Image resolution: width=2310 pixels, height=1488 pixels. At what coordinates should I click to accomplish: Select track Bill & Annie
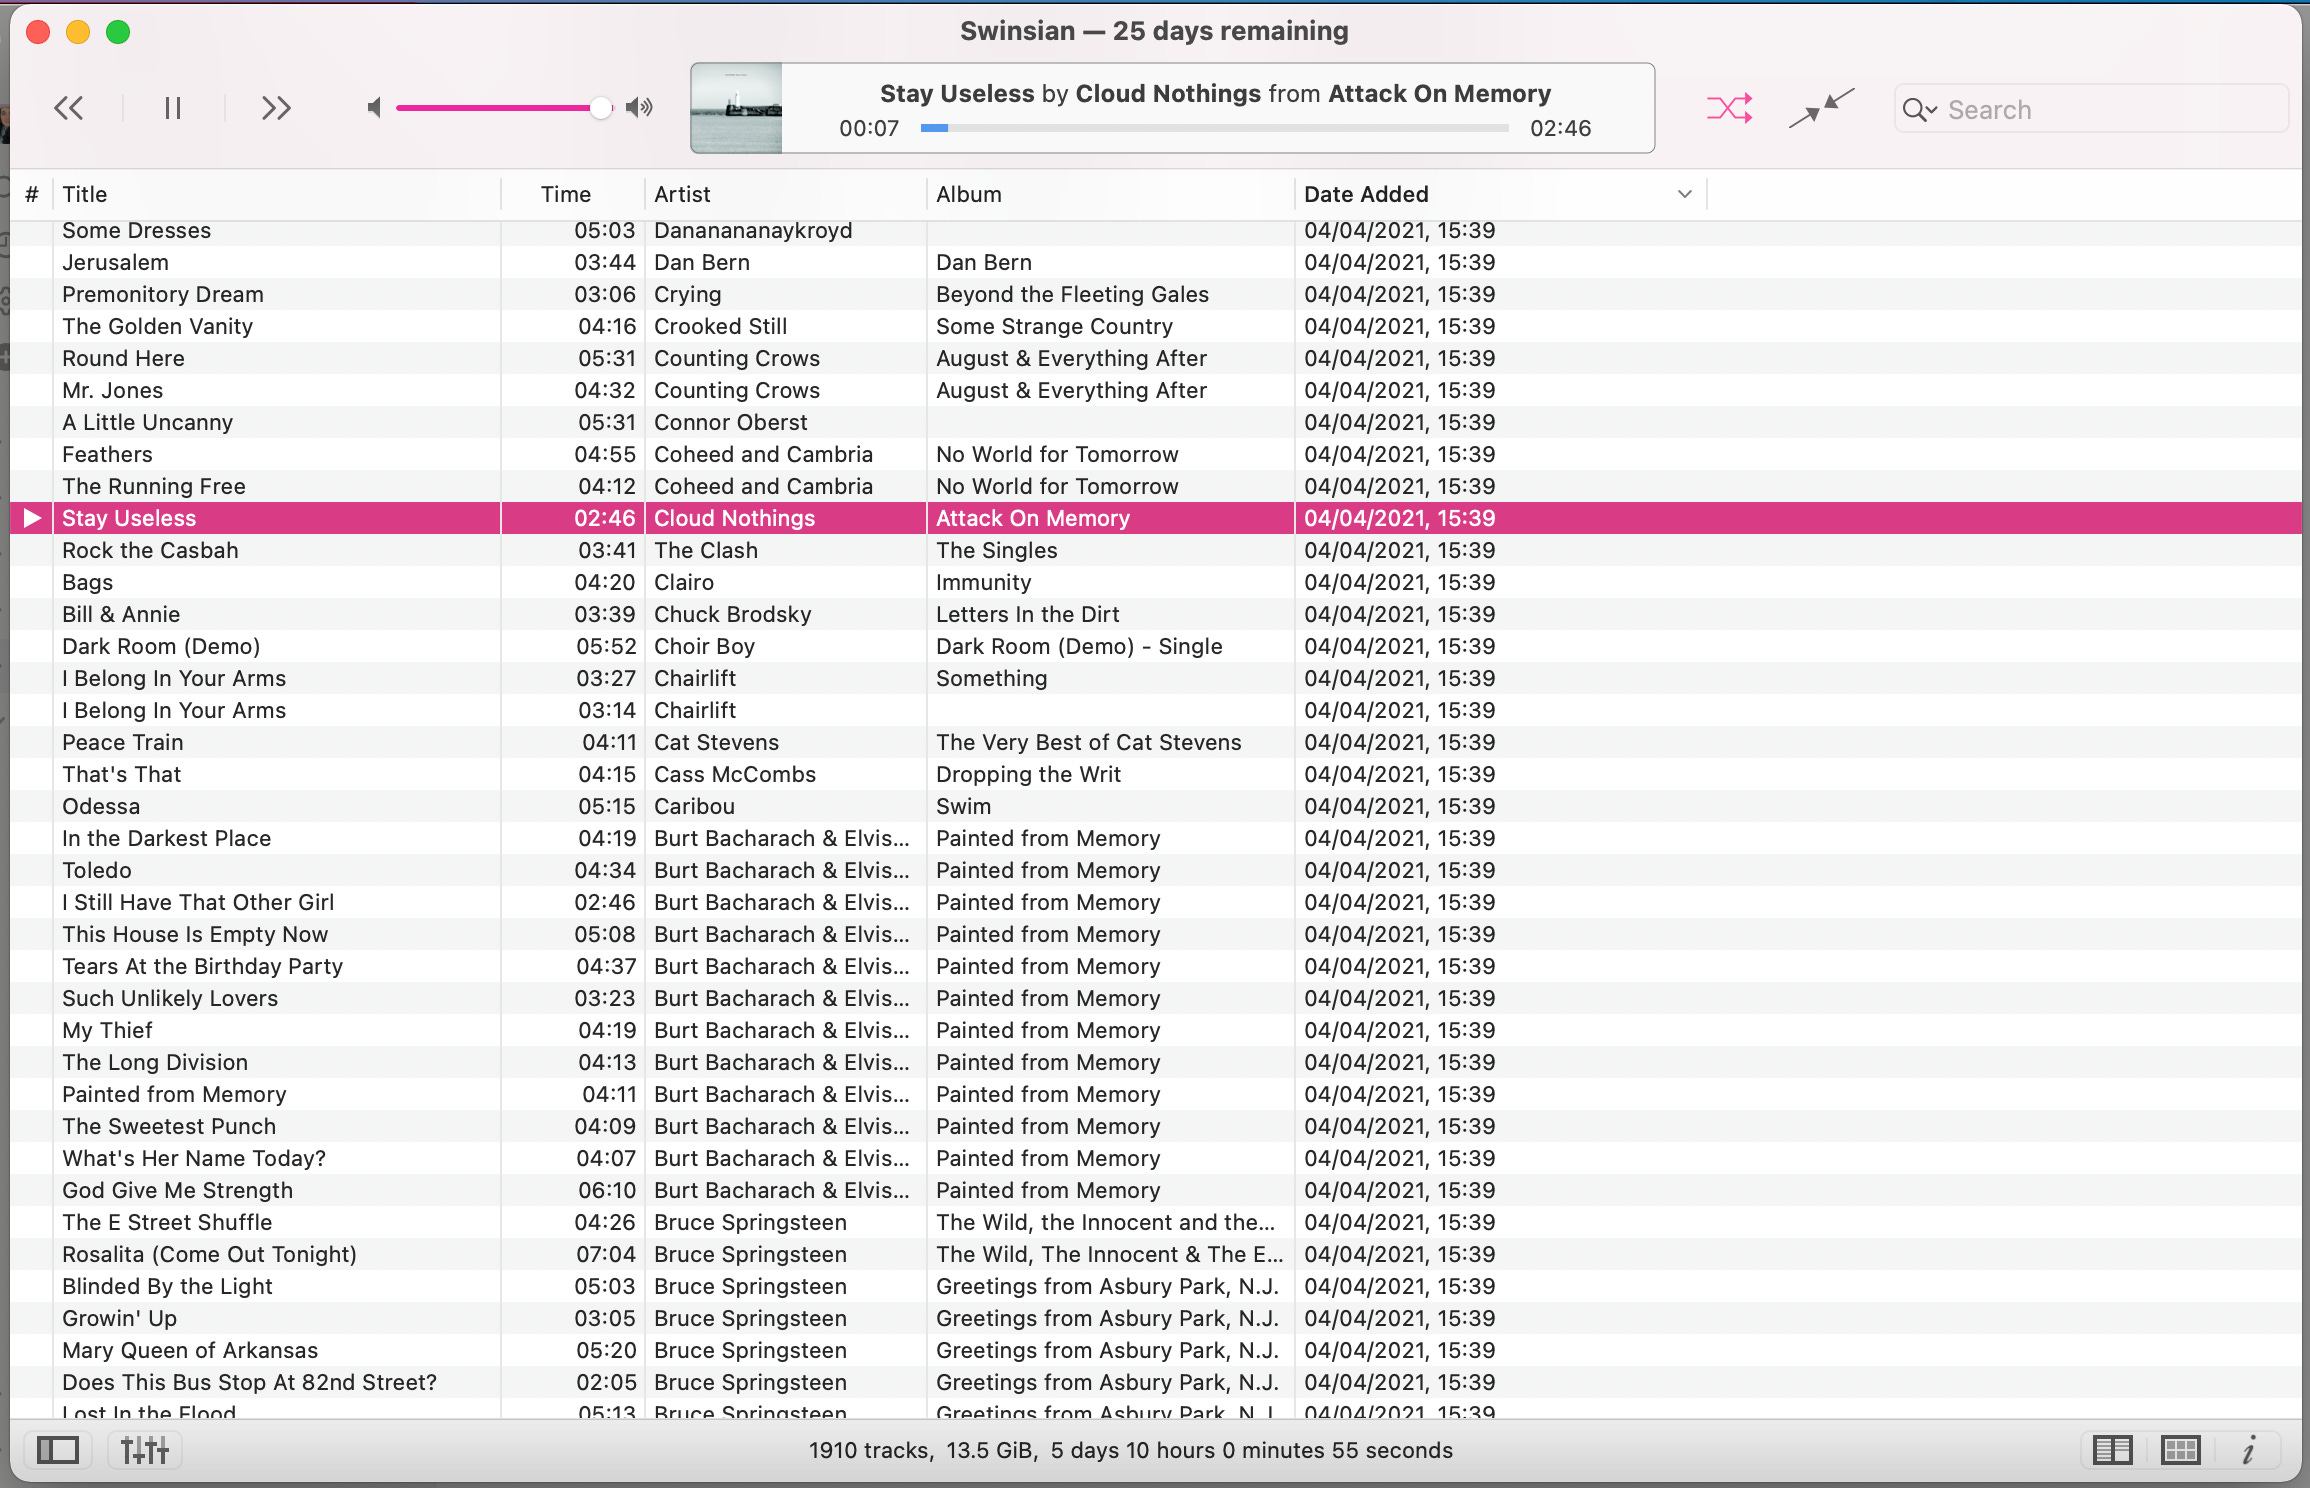[x=1156, y=614]
